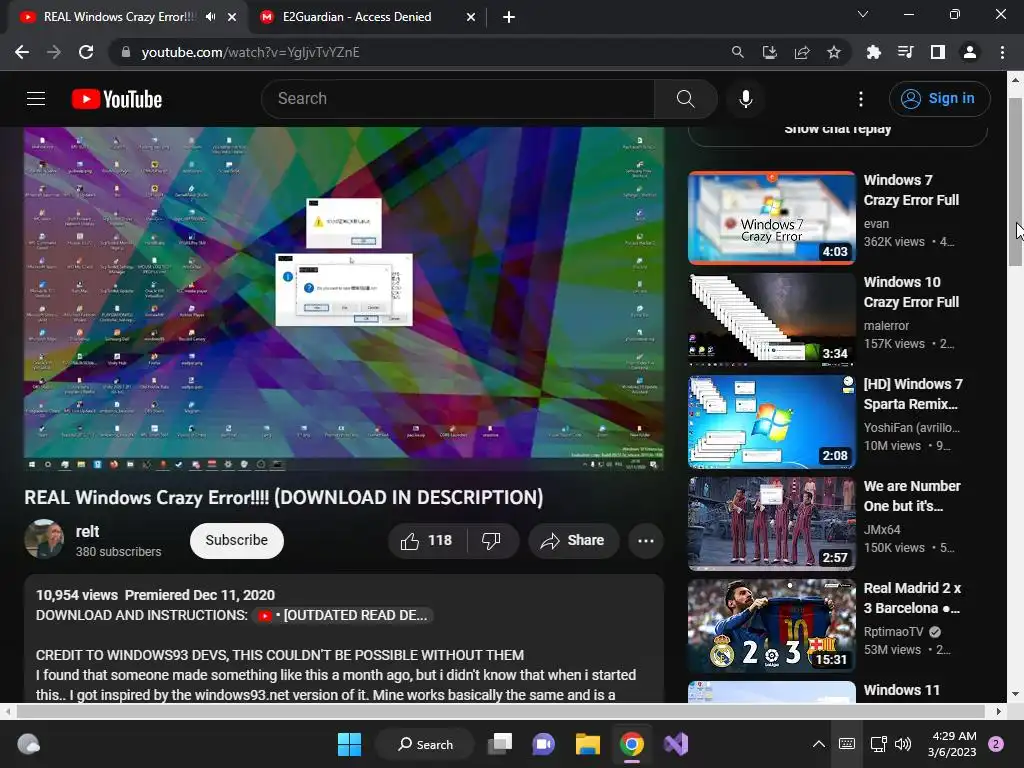The height and width of the screenshot is (768, 1024).
Task: Click the Share button under video
Action: point(573,541)
